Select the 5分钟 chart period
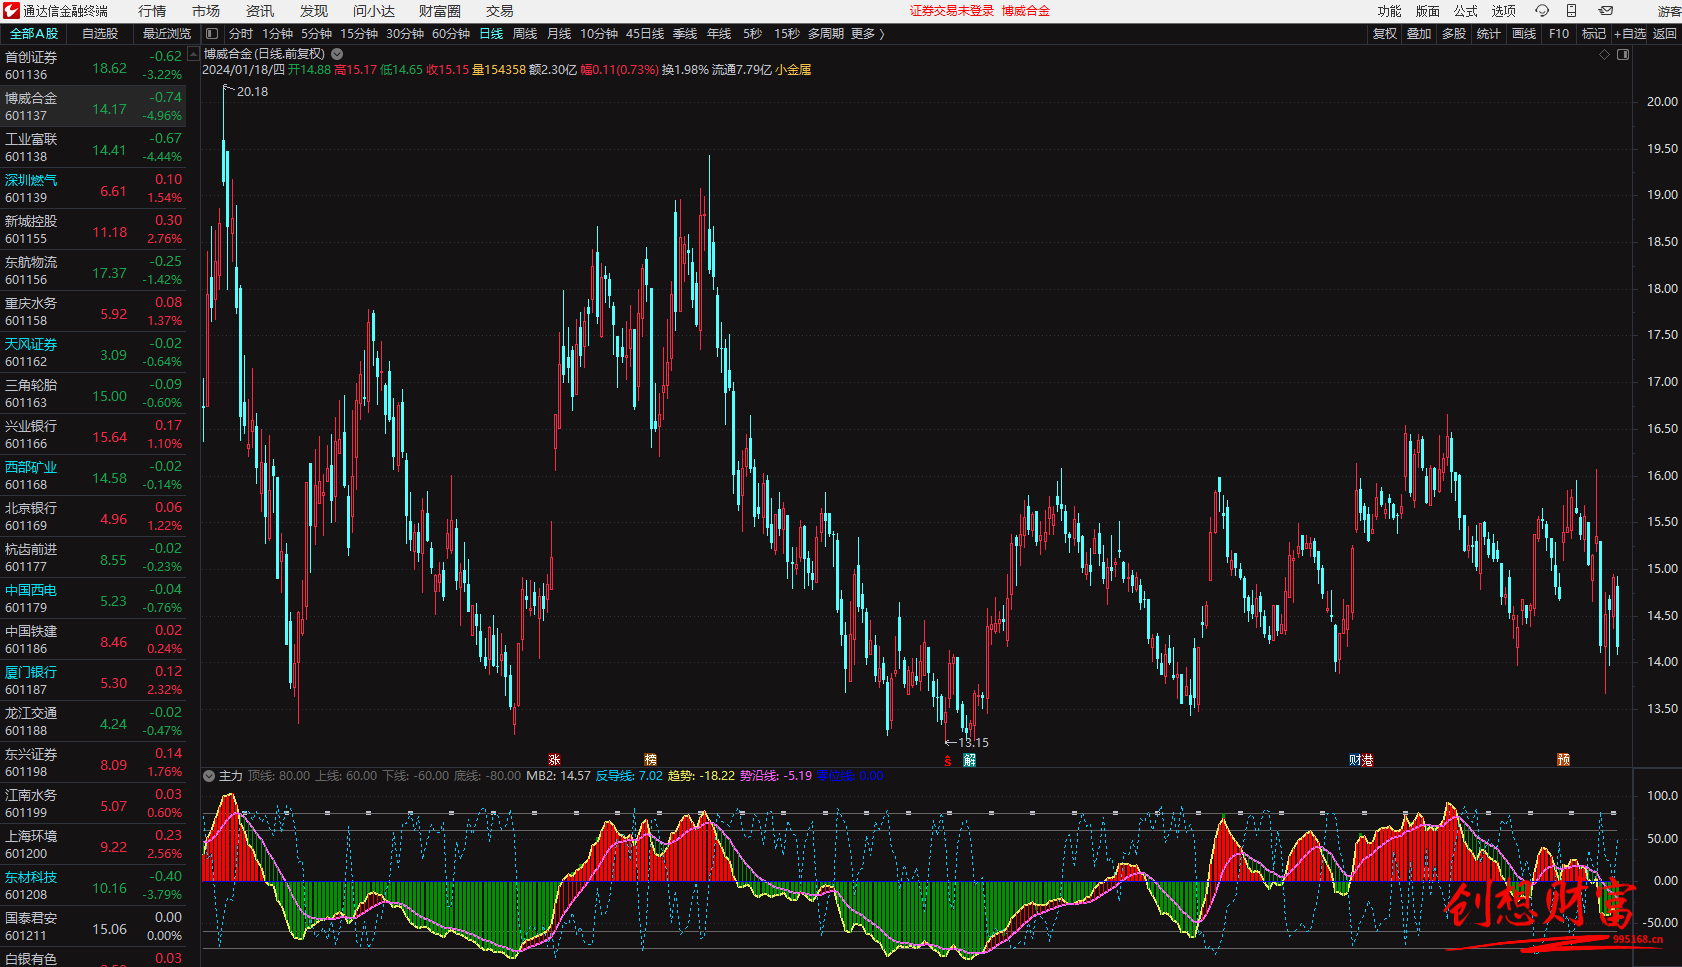Screen dimensions: 1682x967 [317, 34]
